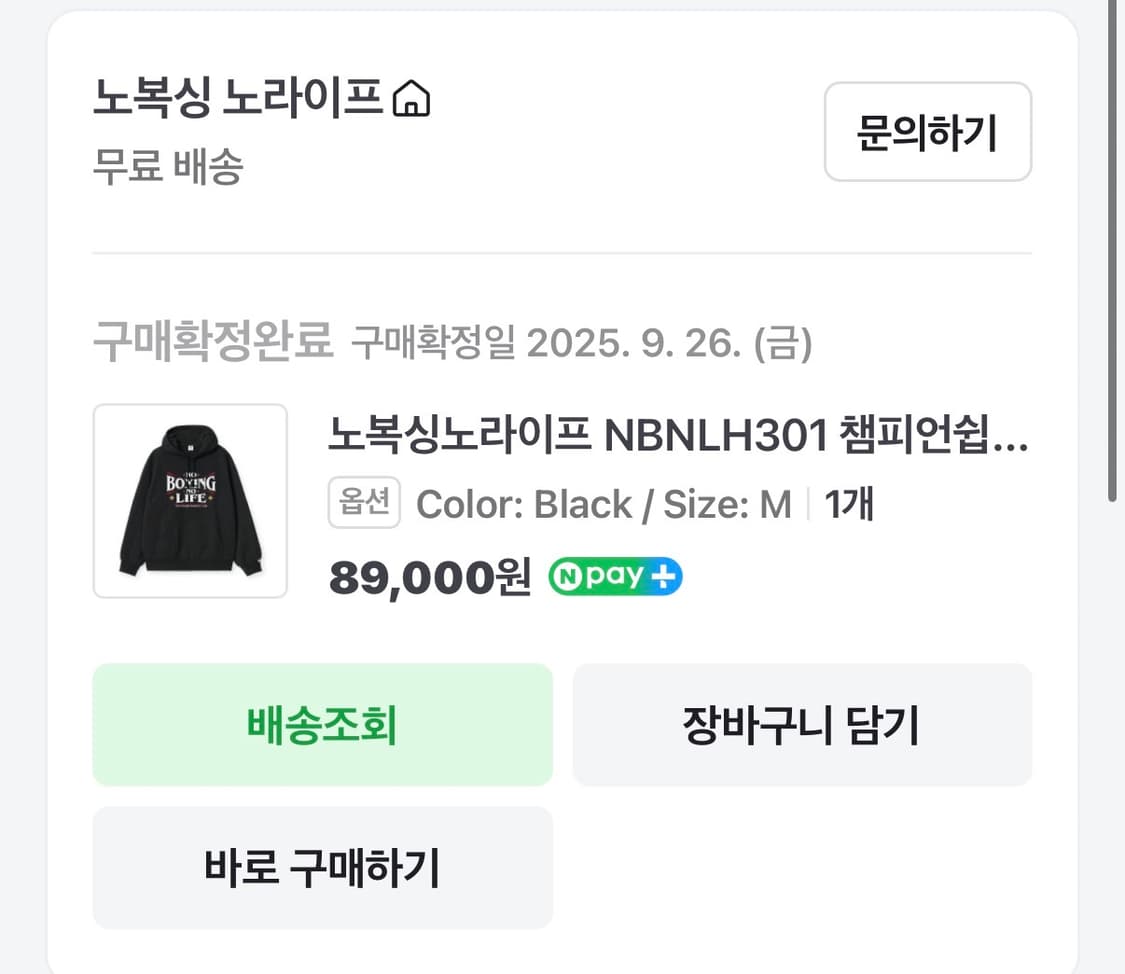Select the 배송조회 delivery tracking button

(x=322, y=724)
